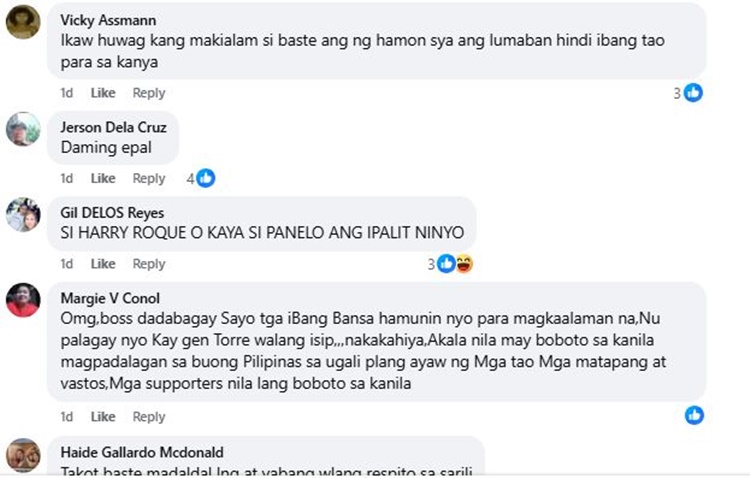Open Gil DELOS Reyes' profile picture
The width and height of the screenshot is (750, 478).
pyautogui.click(x=22, y=214)
